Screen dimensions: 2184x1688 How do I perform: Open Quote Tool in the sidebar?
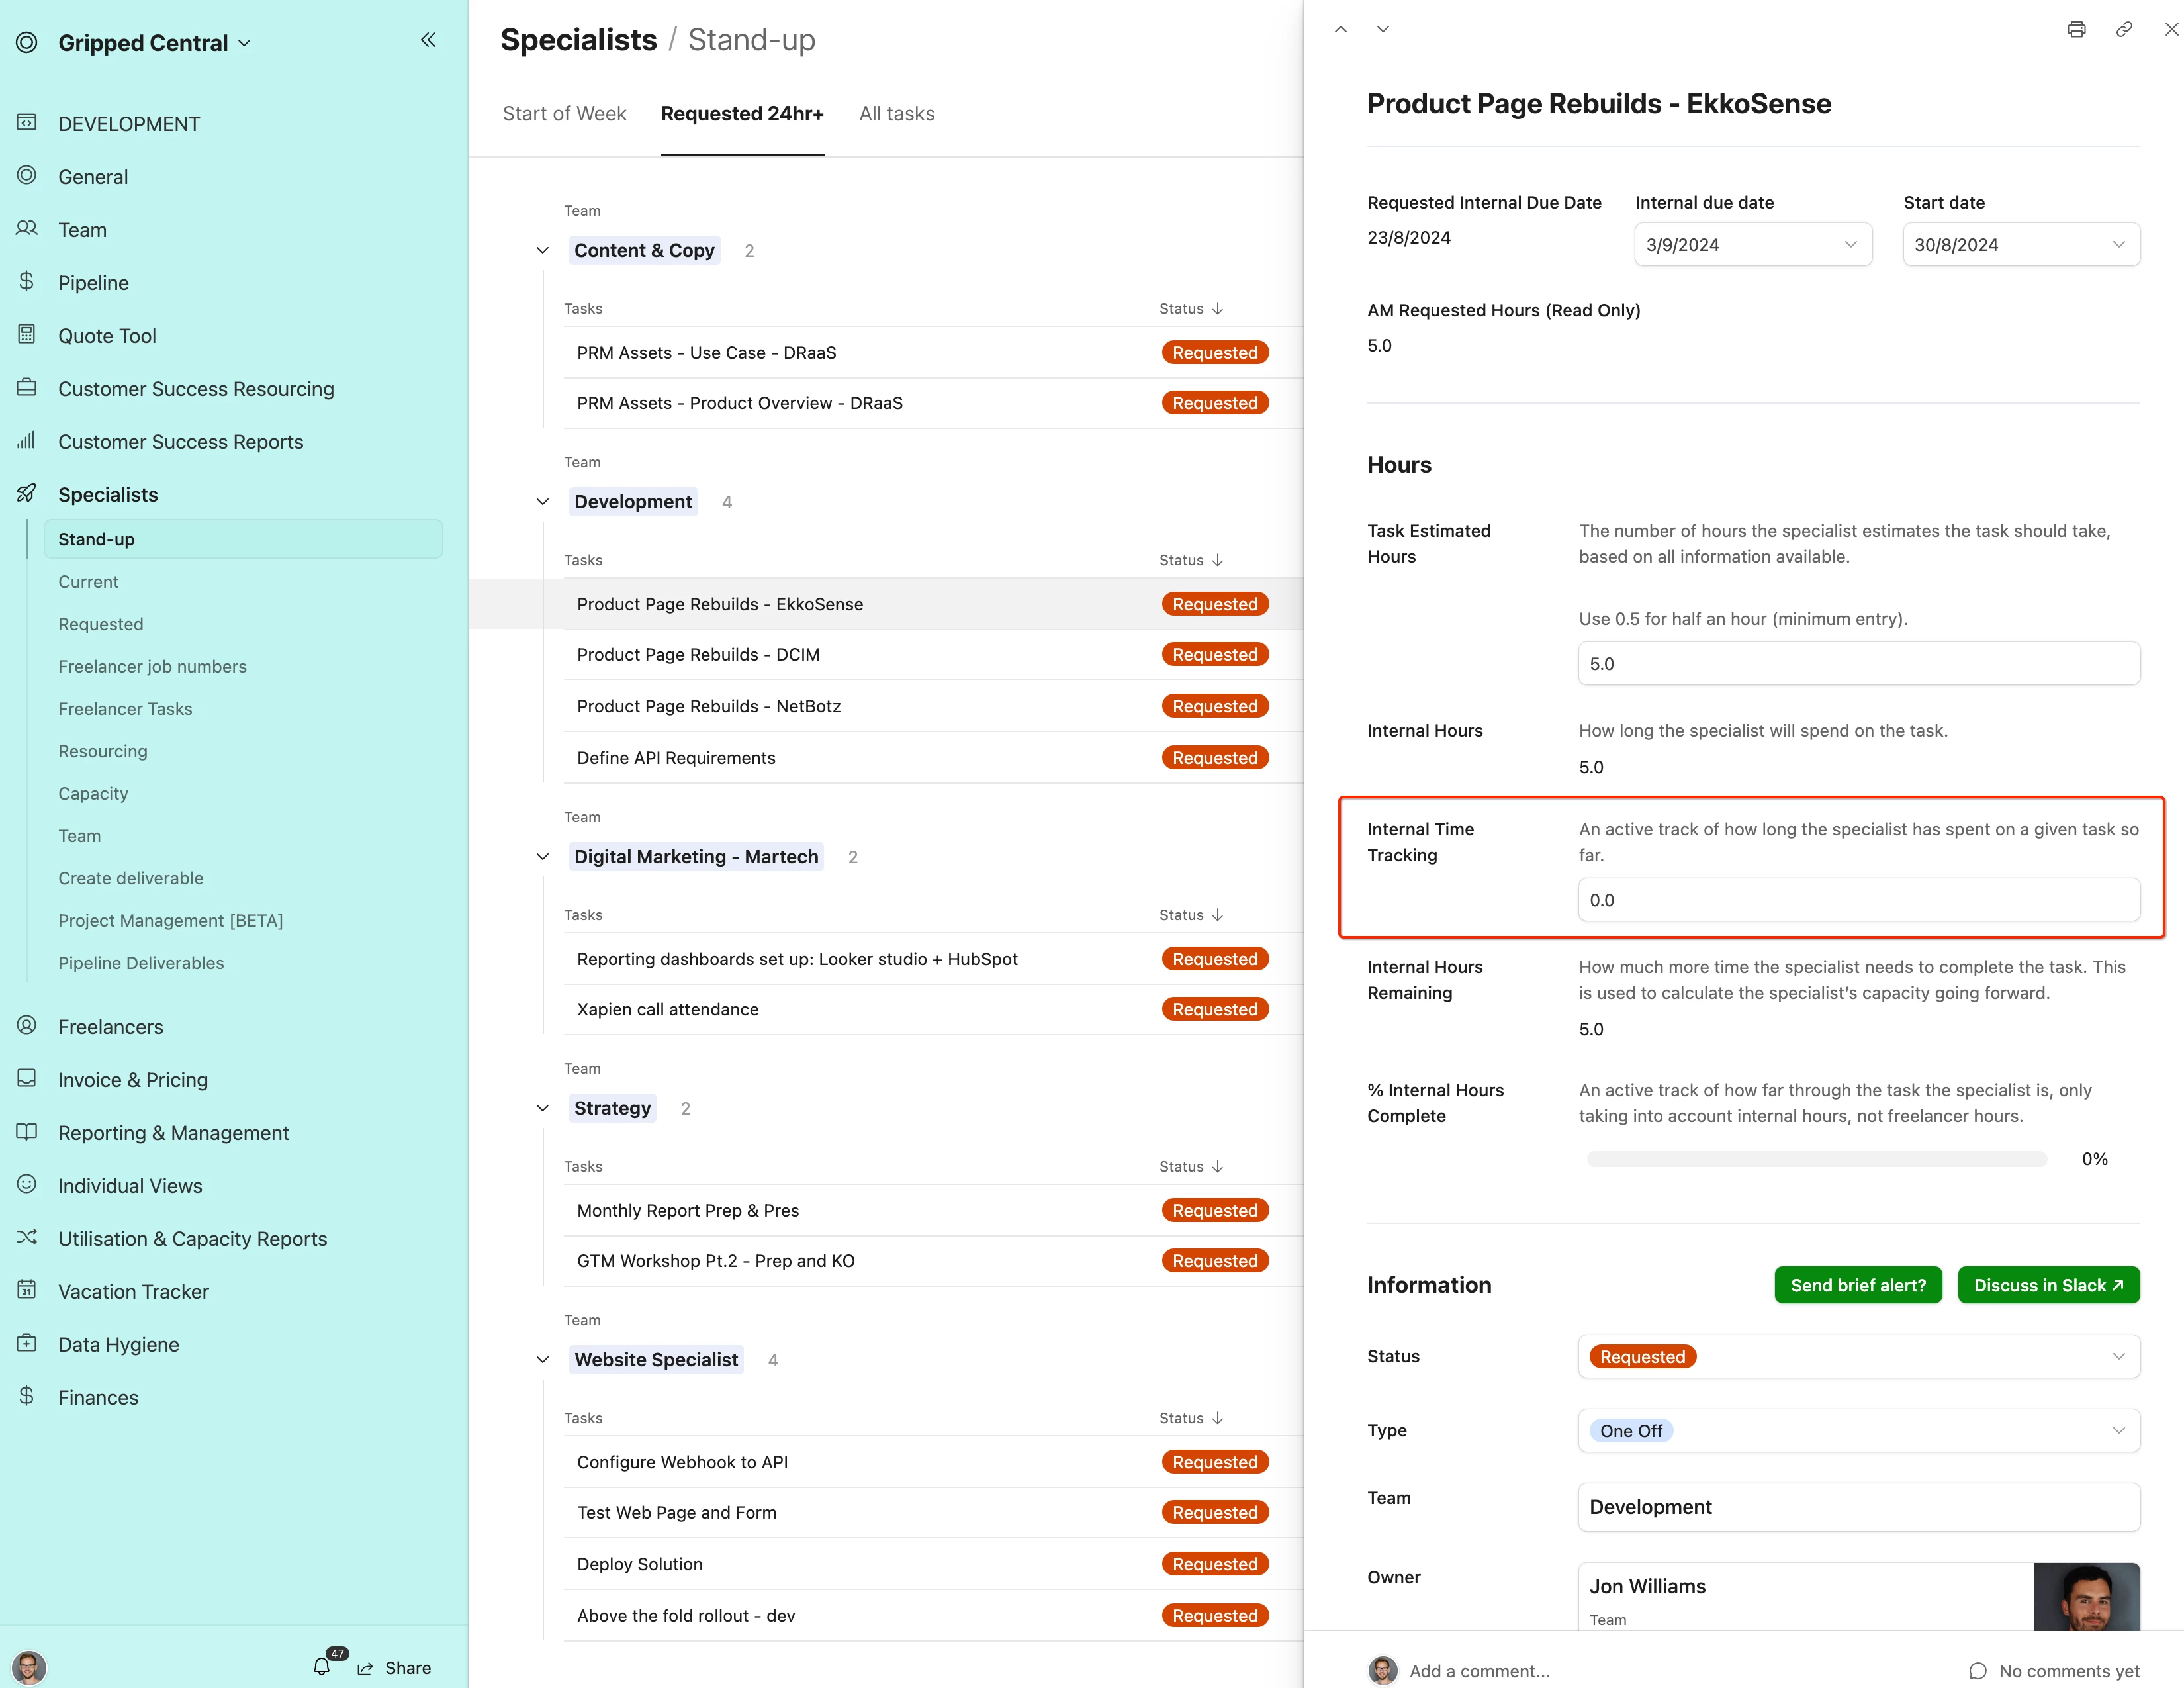coord(107,336)
